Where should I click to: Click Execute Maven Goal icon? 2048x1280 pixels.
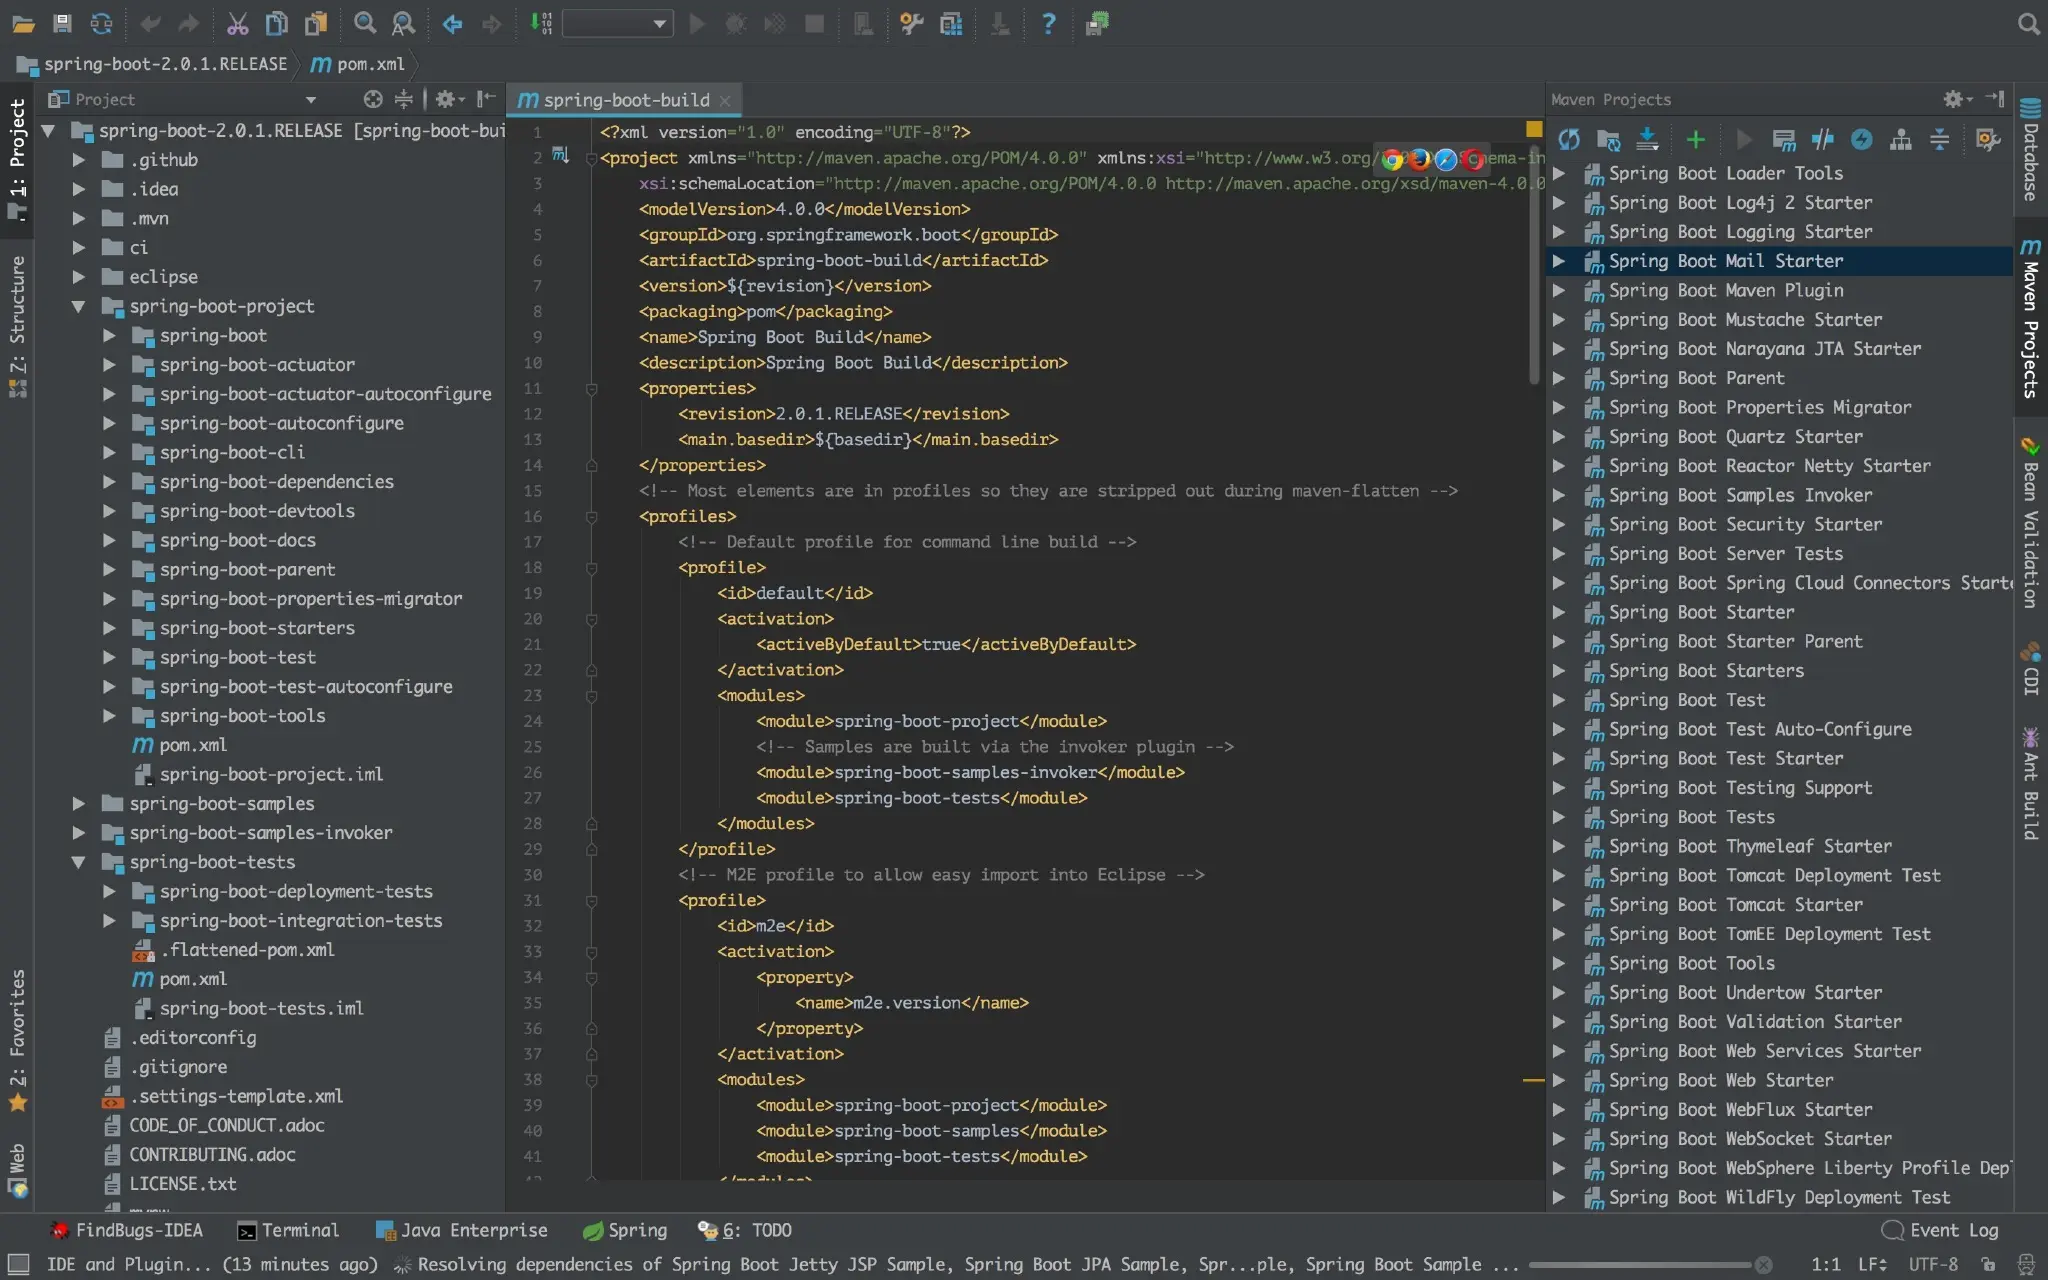pos(1783,140)
